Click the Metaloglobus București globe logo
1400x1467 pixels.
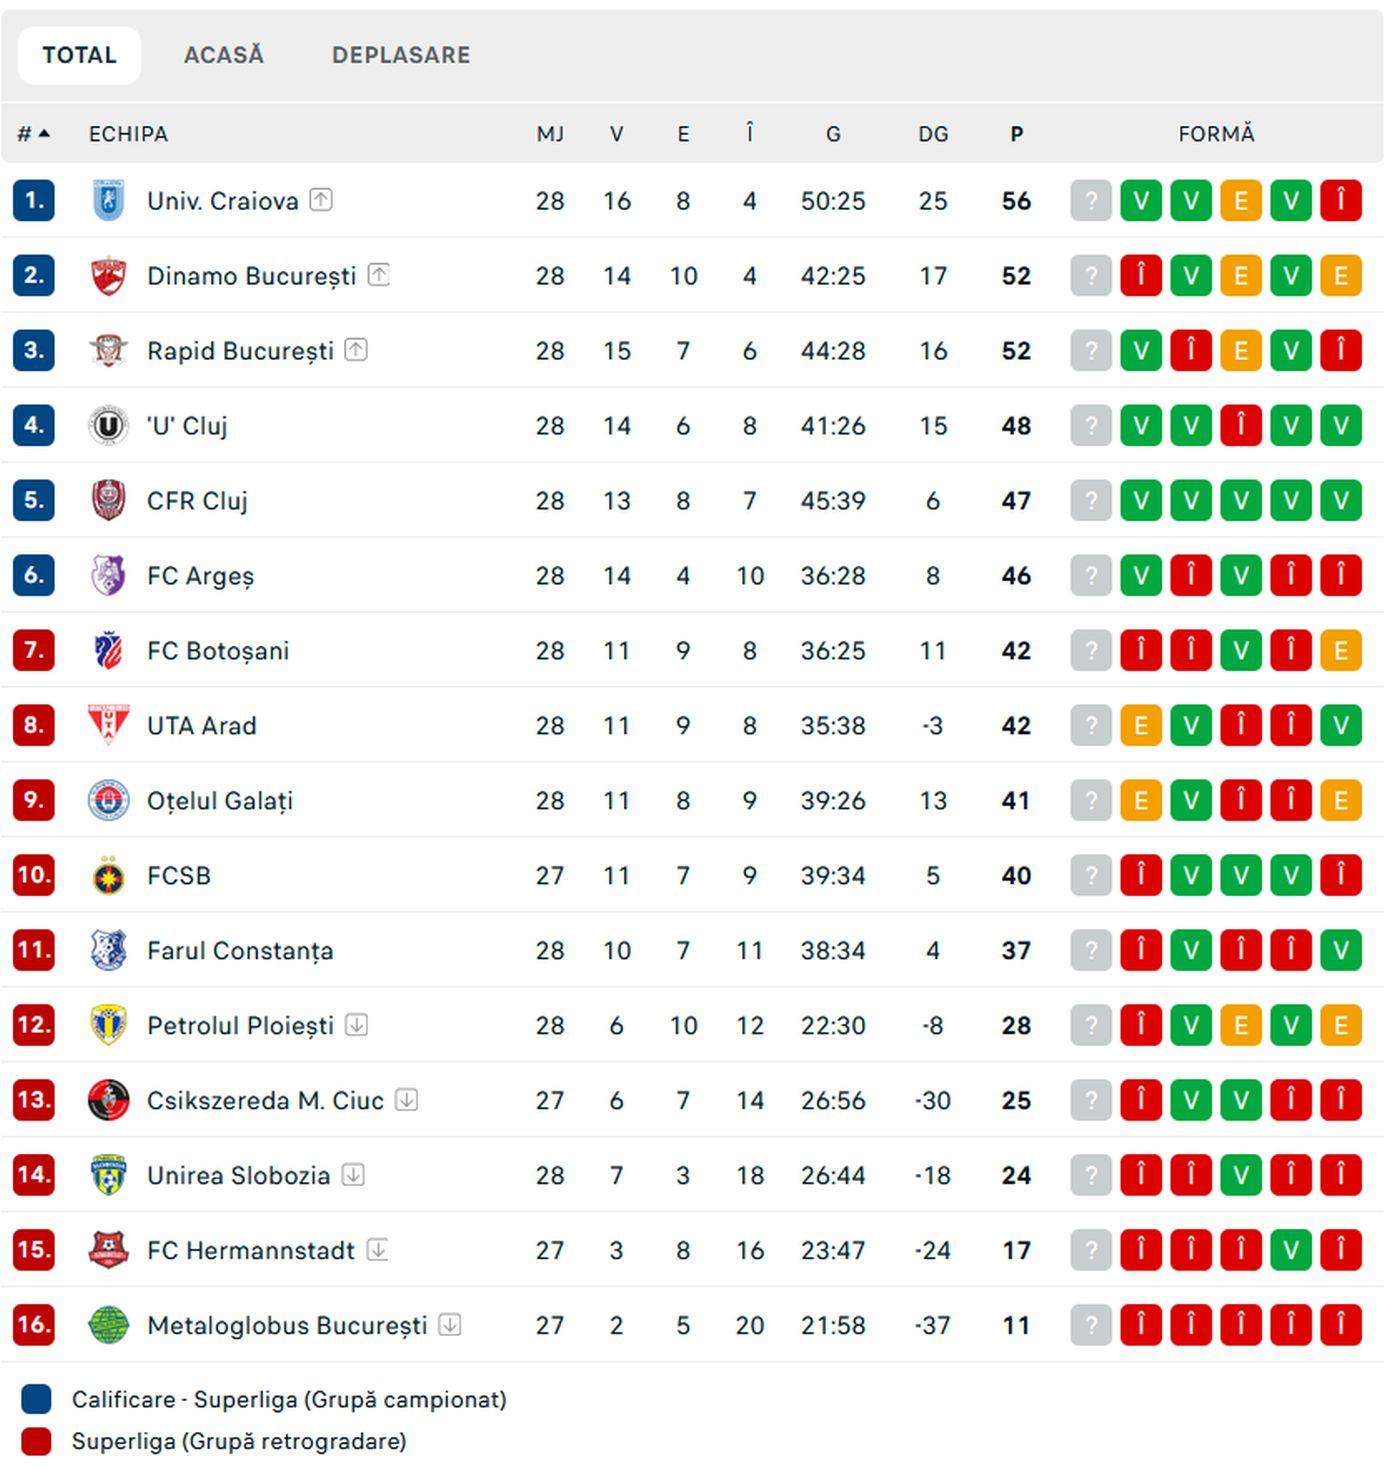pos(108,1326)
